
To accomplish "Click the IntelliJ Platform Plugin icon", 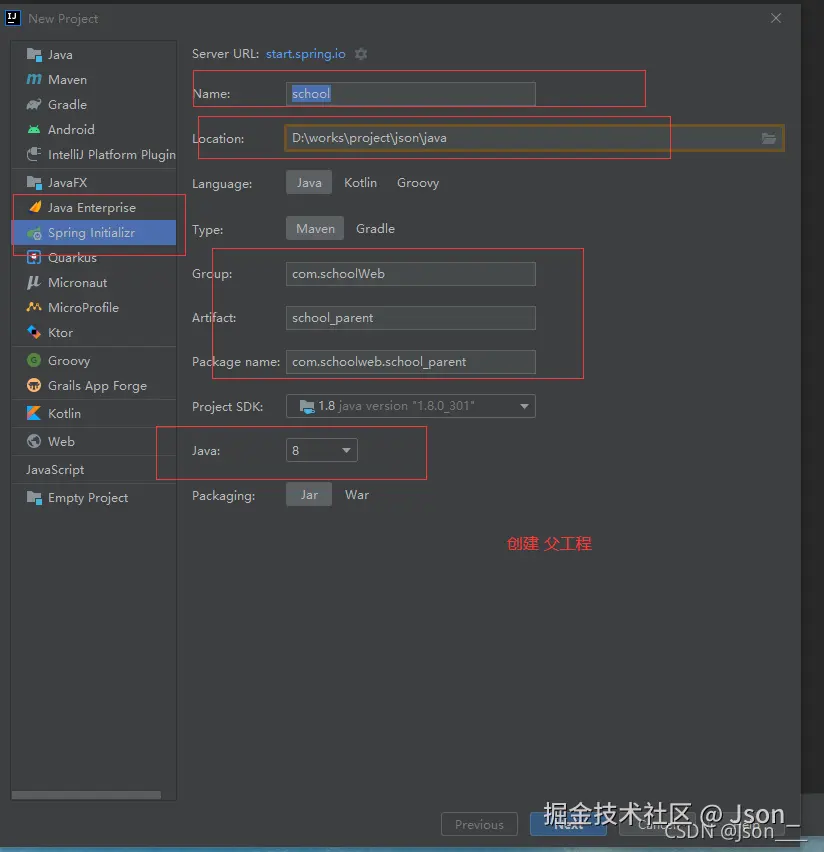I will 34,154.
